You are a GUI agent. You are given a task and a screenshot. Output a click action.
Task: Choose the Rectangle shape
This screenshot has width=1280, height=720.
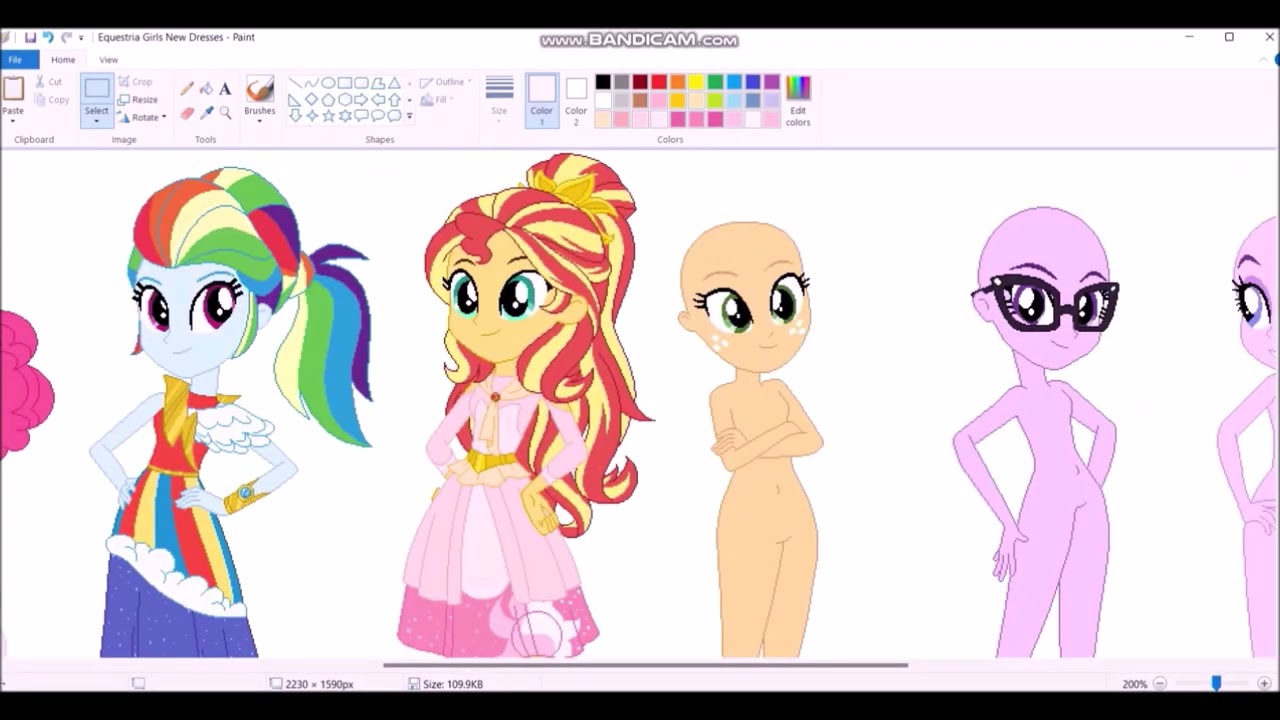344,83
